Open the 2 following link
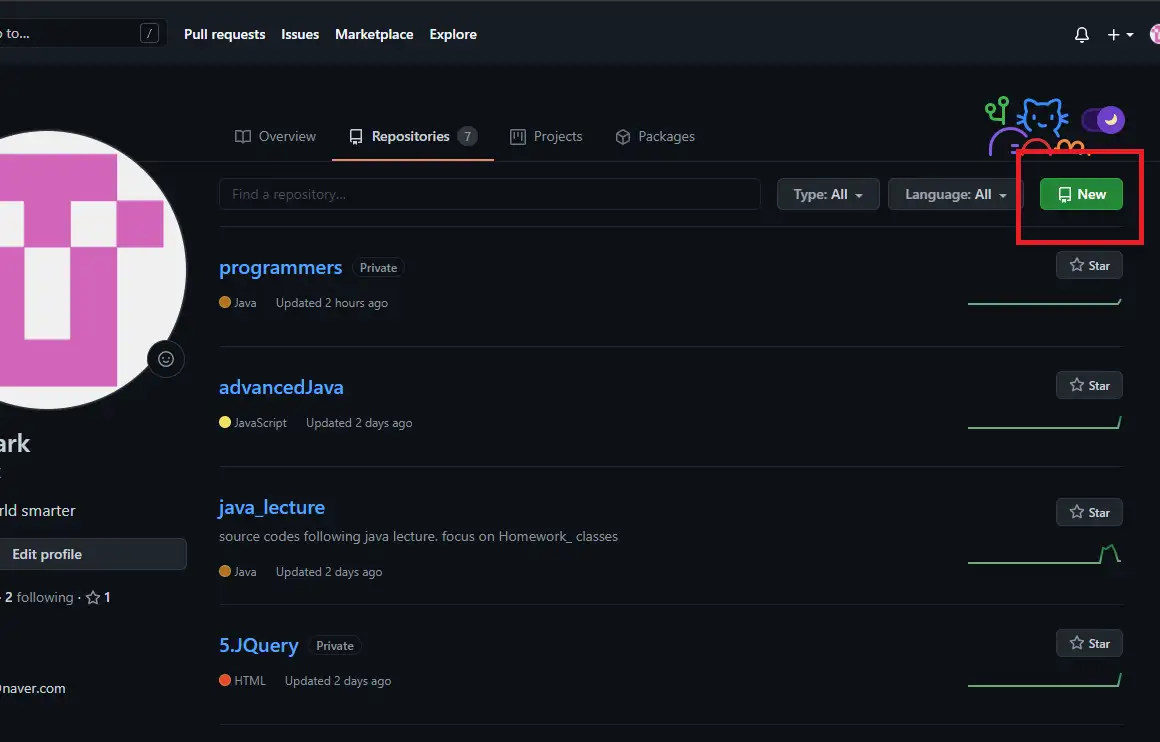The width and height of the screenshot is (1160, 742). tap(38, 598)
